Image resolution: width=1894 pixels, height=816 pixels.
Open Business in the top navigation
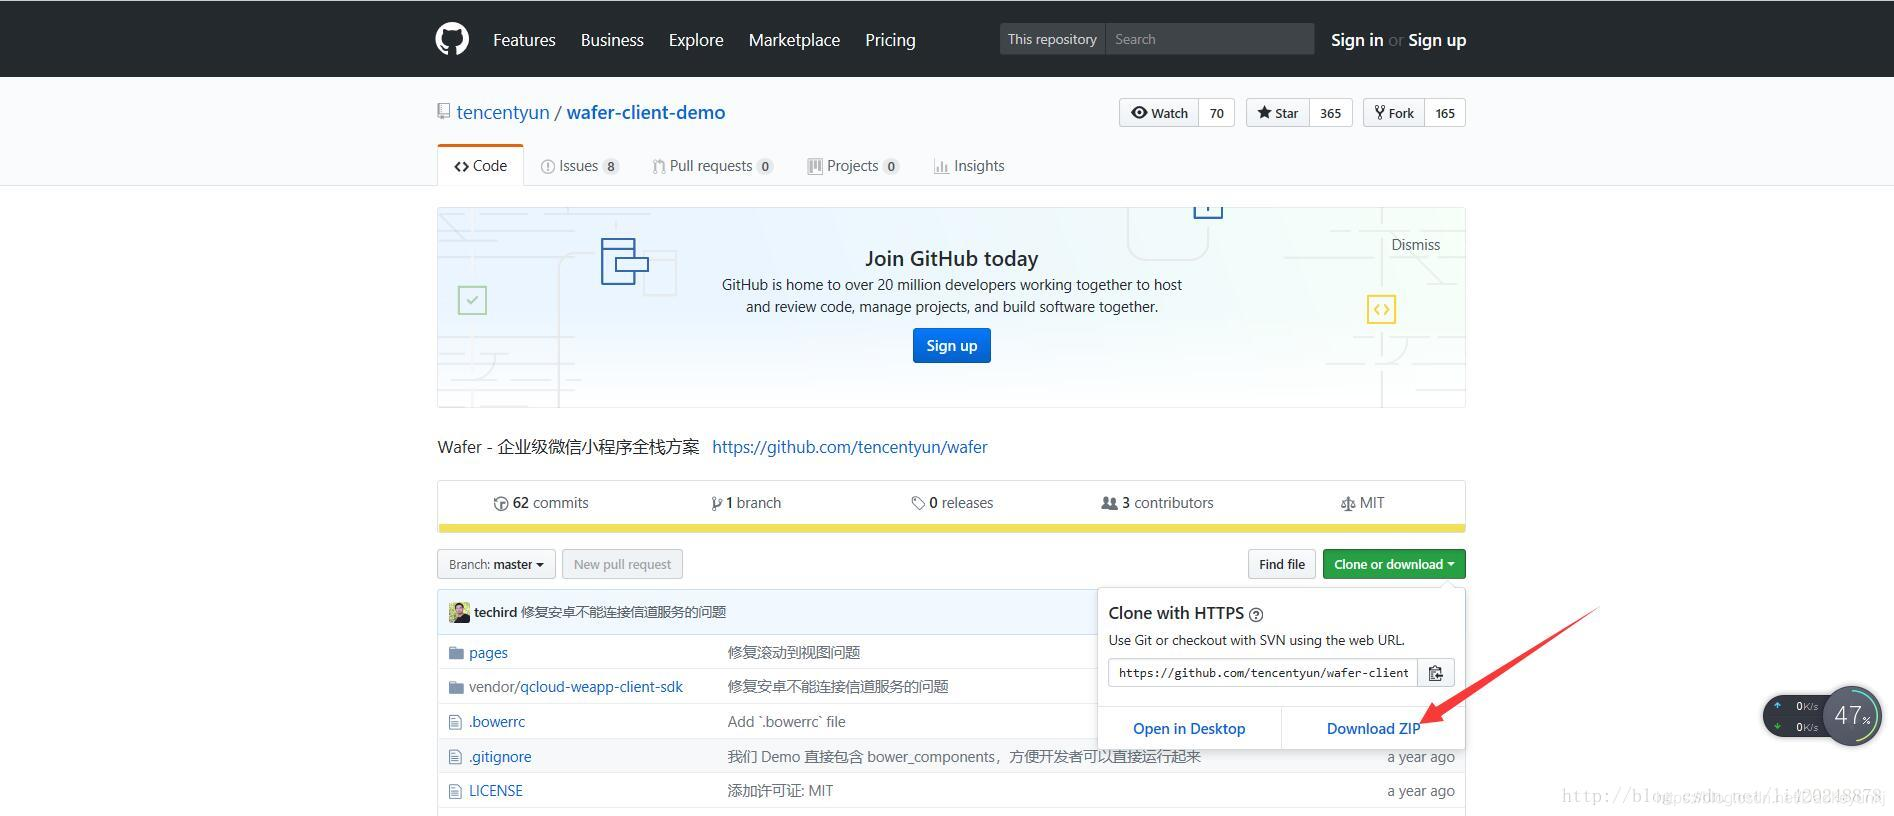point(612,40)
